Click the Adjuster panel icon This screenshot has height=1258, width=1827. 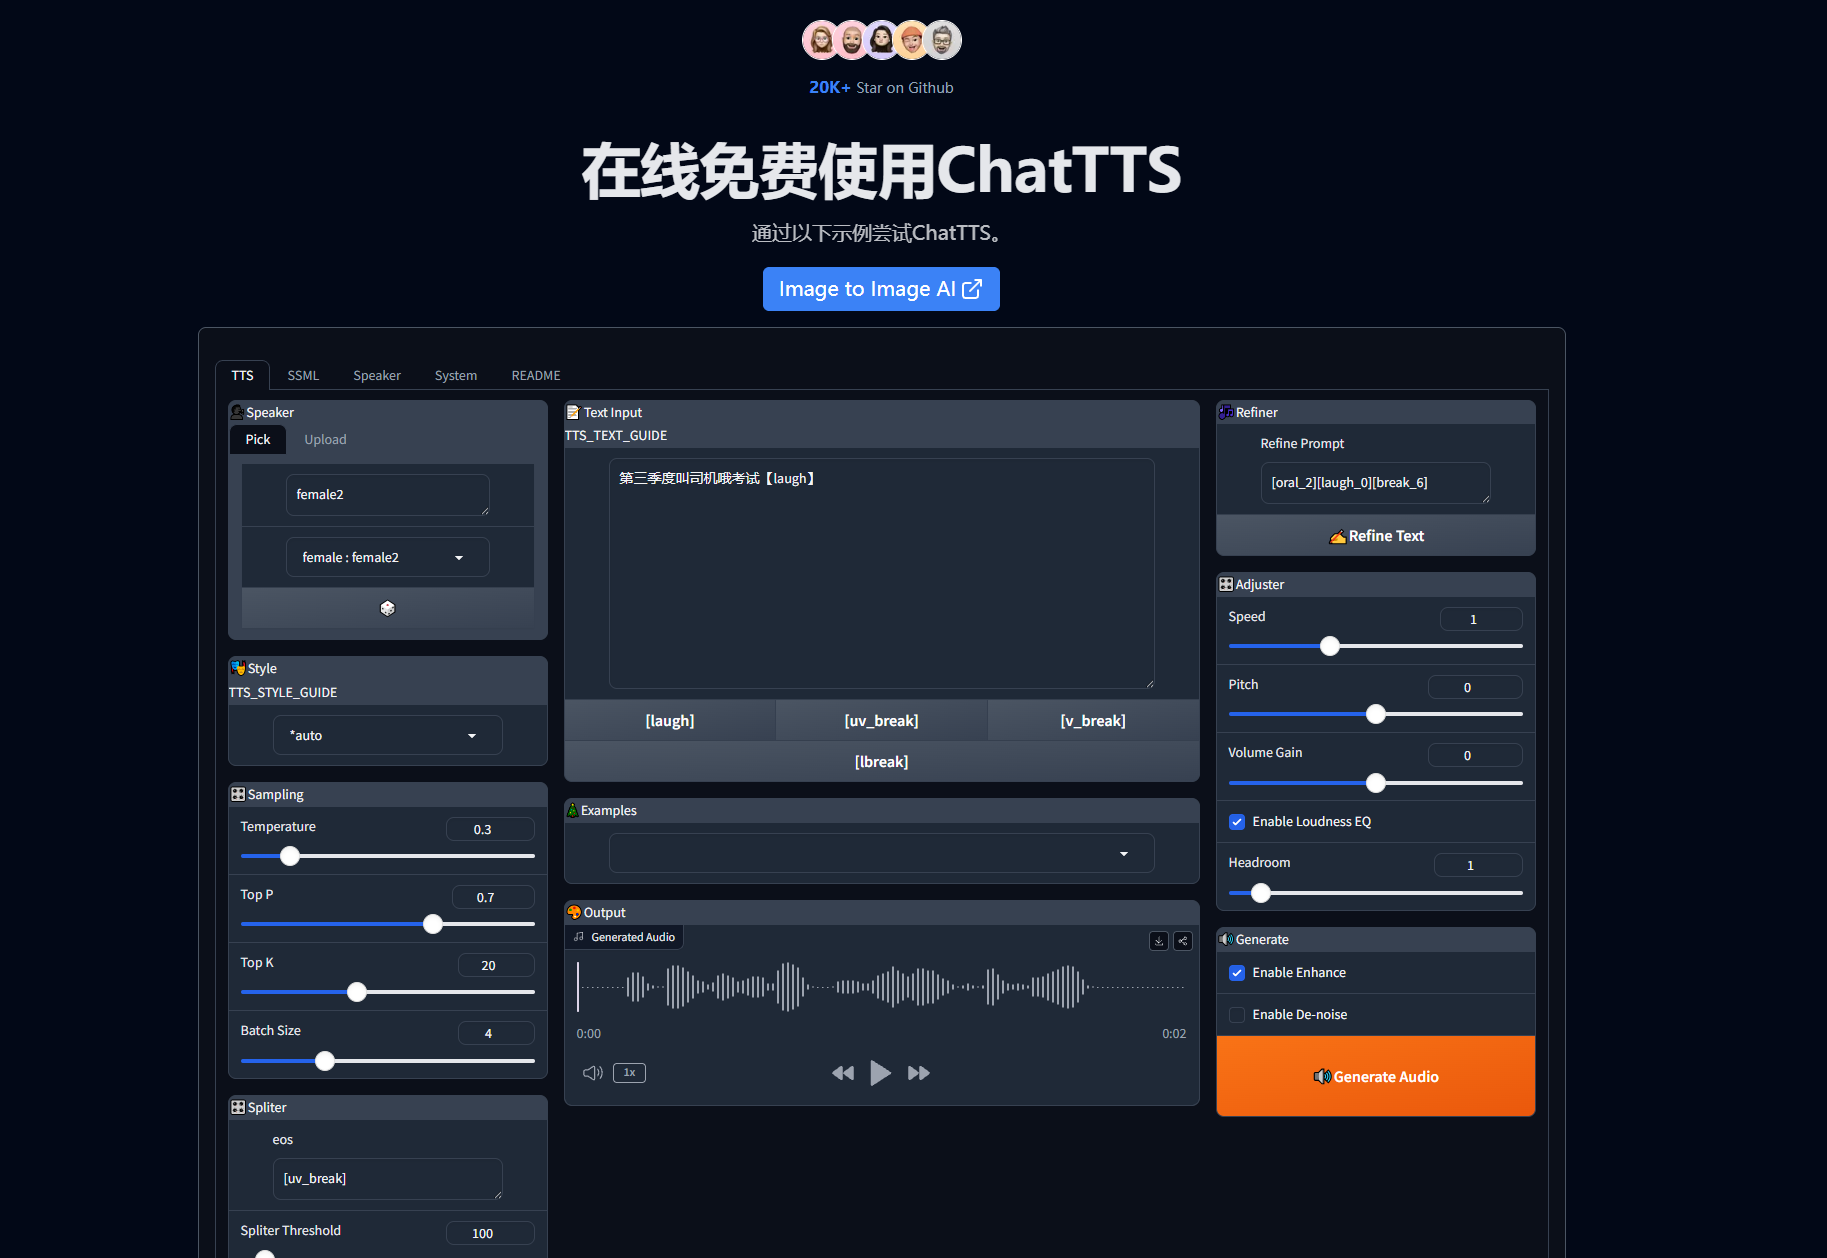[x=1226, y=584]
